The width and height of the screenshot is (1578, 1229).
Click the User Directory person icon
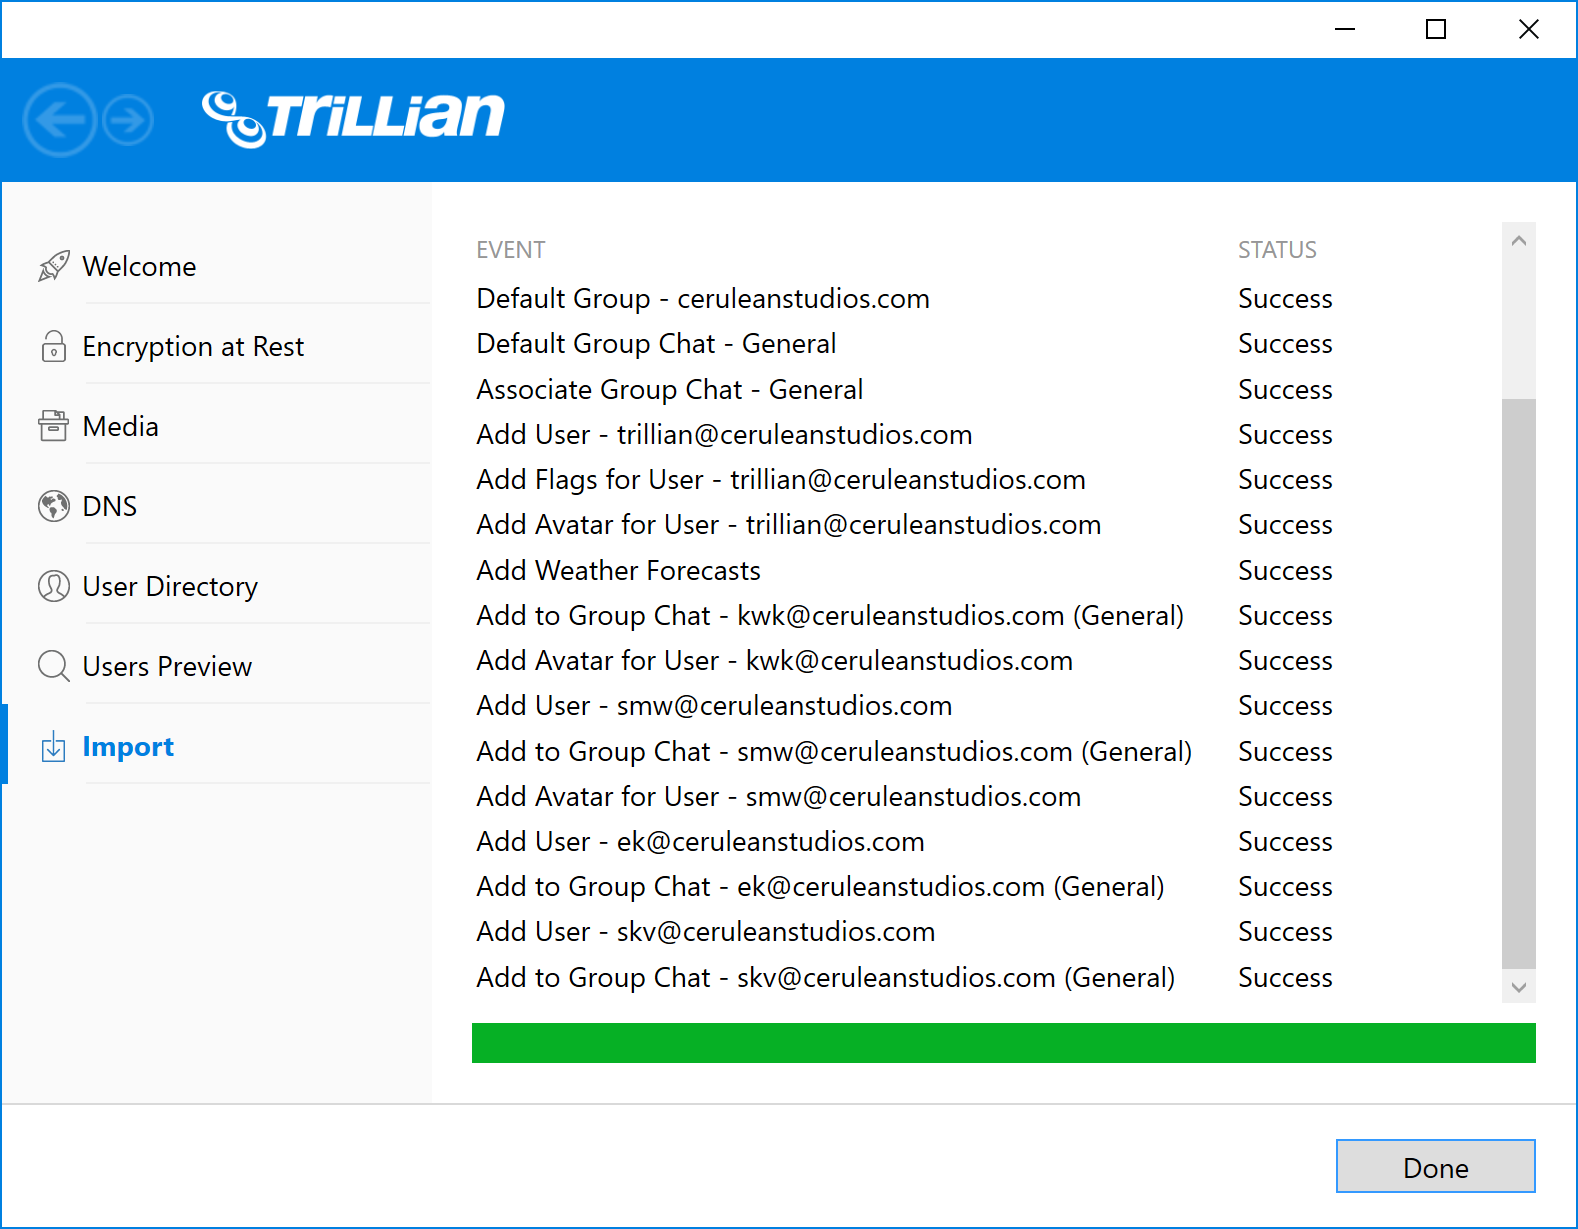coord(54,586)
